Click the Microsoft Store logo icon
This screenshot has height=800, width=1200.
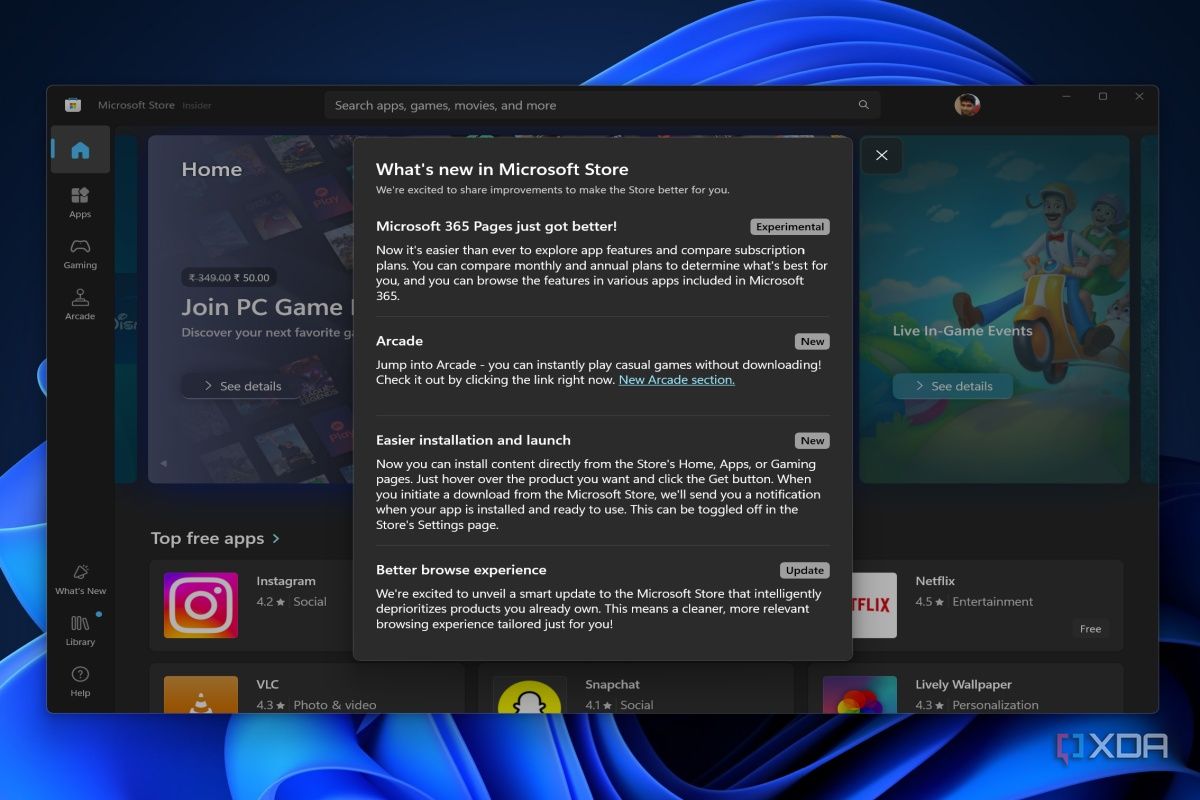pyautogui.click(x=73, y=105)
